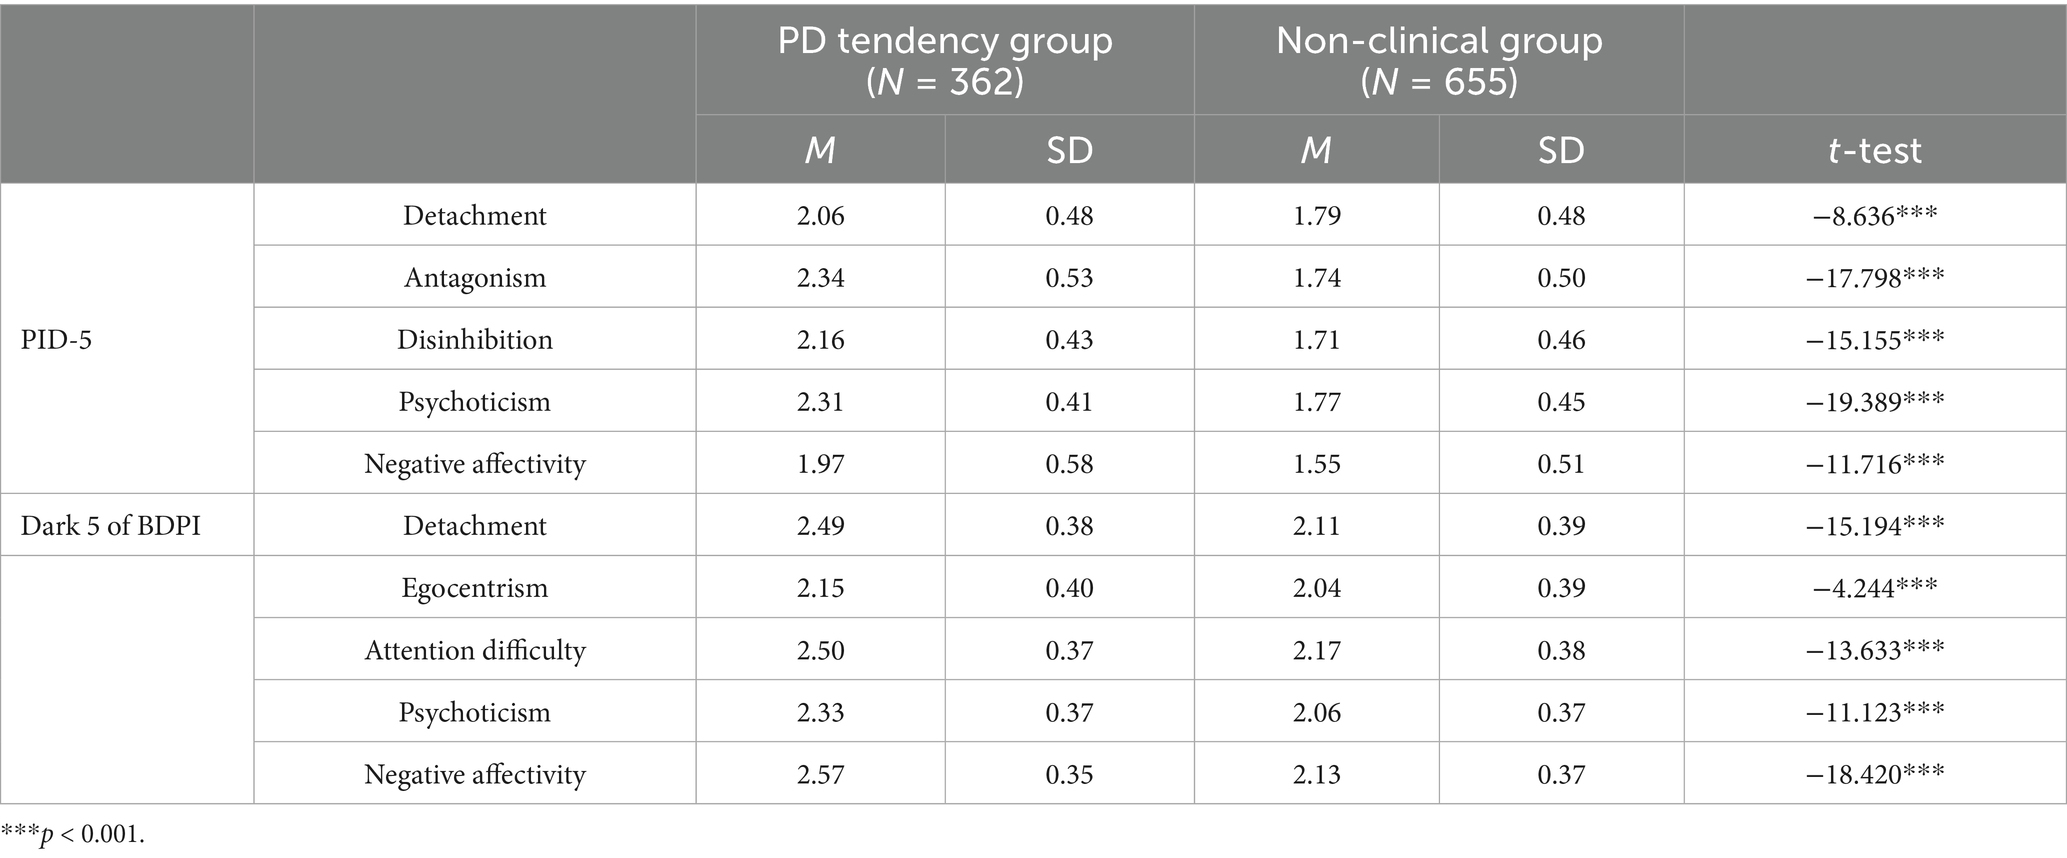The height and width of the screenshot is (858, 2067).
Task: Select the t-test value −17.798***
Action: [1874, 277]
